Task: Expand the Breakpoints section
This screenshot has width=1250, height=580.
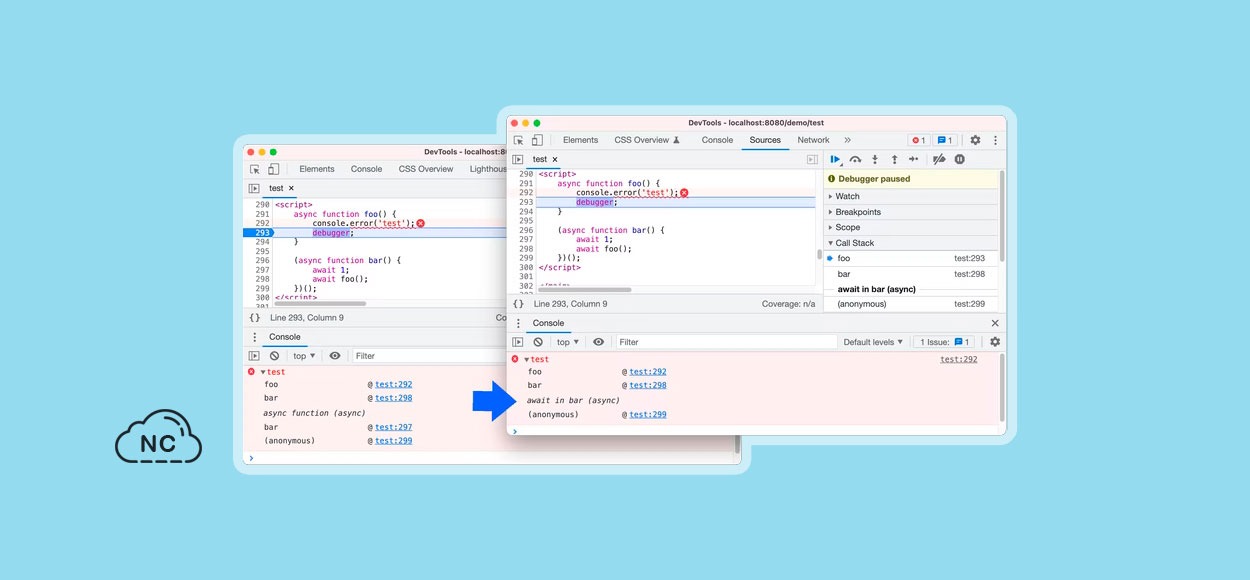Action: coord(911,212)
